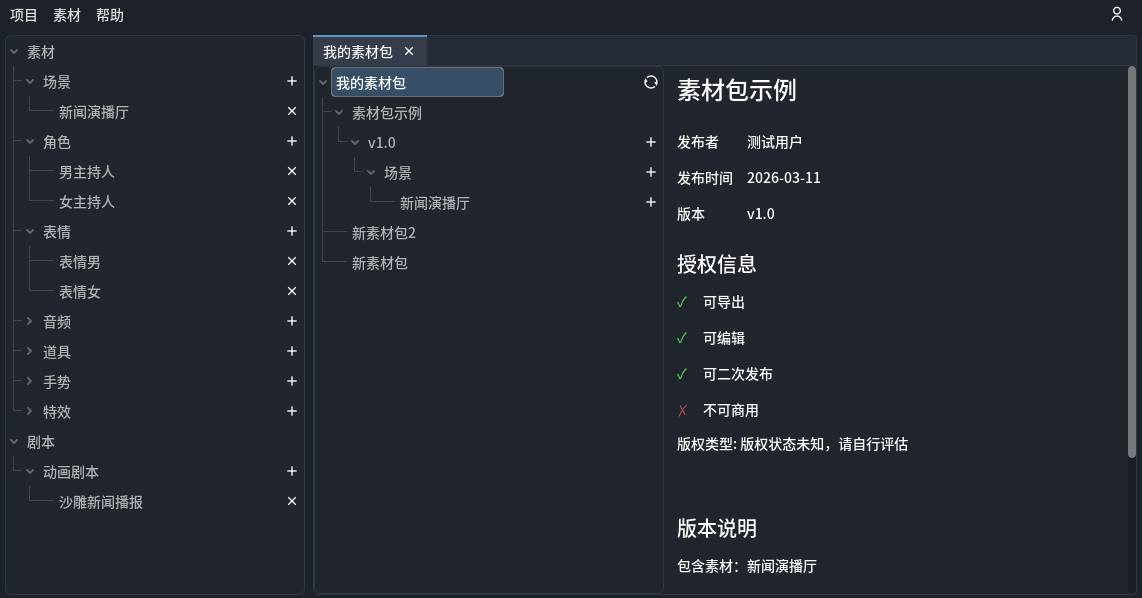Screen dimensions: 1142x598
Task: Click the add icon next to 场景
Action: [292, 82]
